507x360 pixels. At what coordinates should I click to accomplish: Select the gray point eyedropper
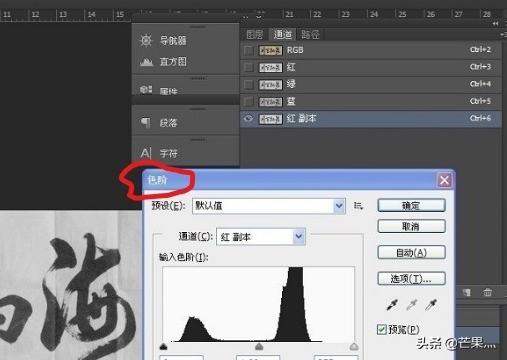pyautogui.click(x=412, y=304)
